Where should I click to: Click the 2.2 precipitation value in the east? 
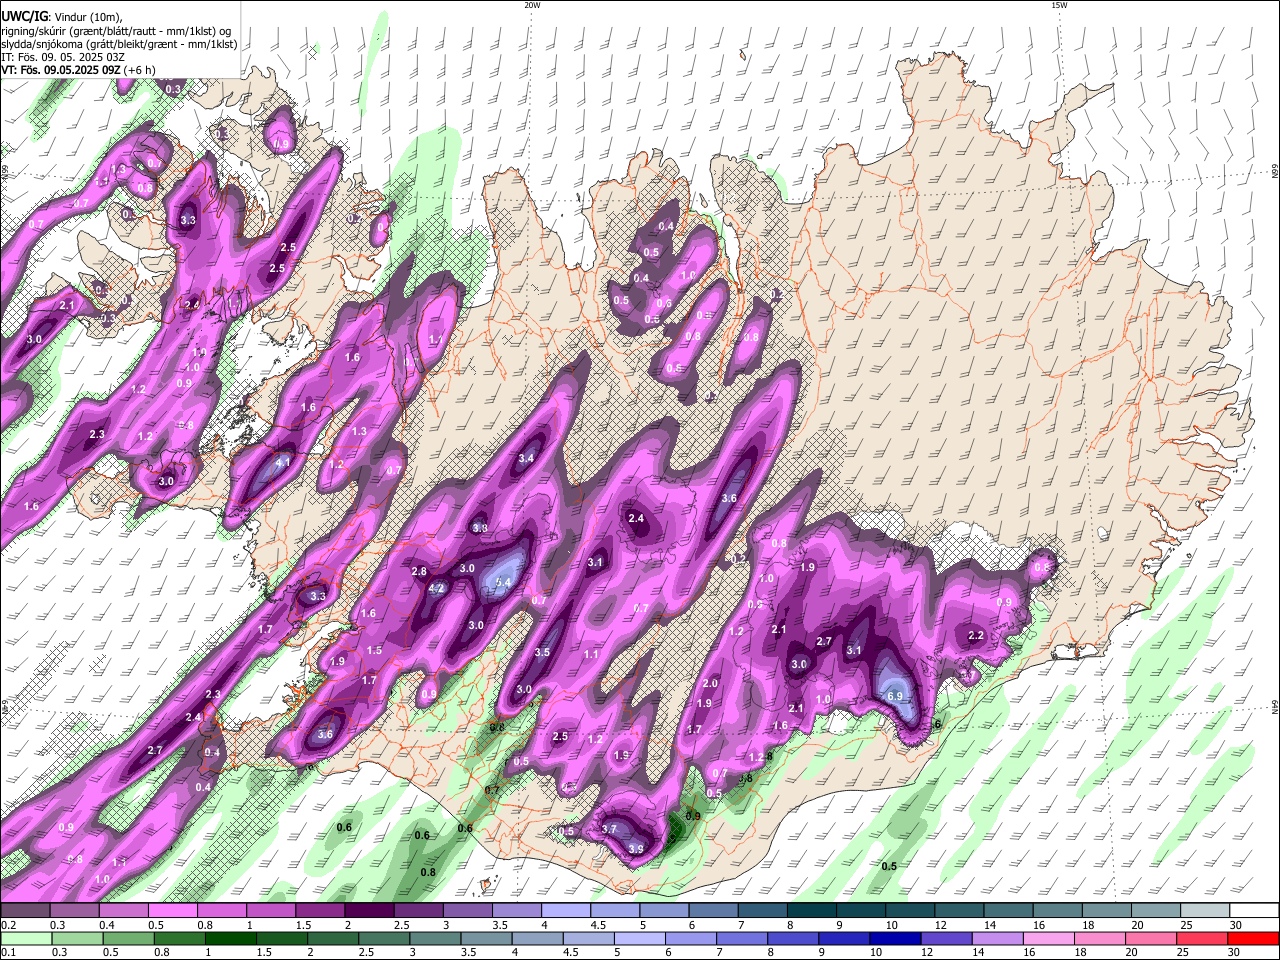coord(977,636)
